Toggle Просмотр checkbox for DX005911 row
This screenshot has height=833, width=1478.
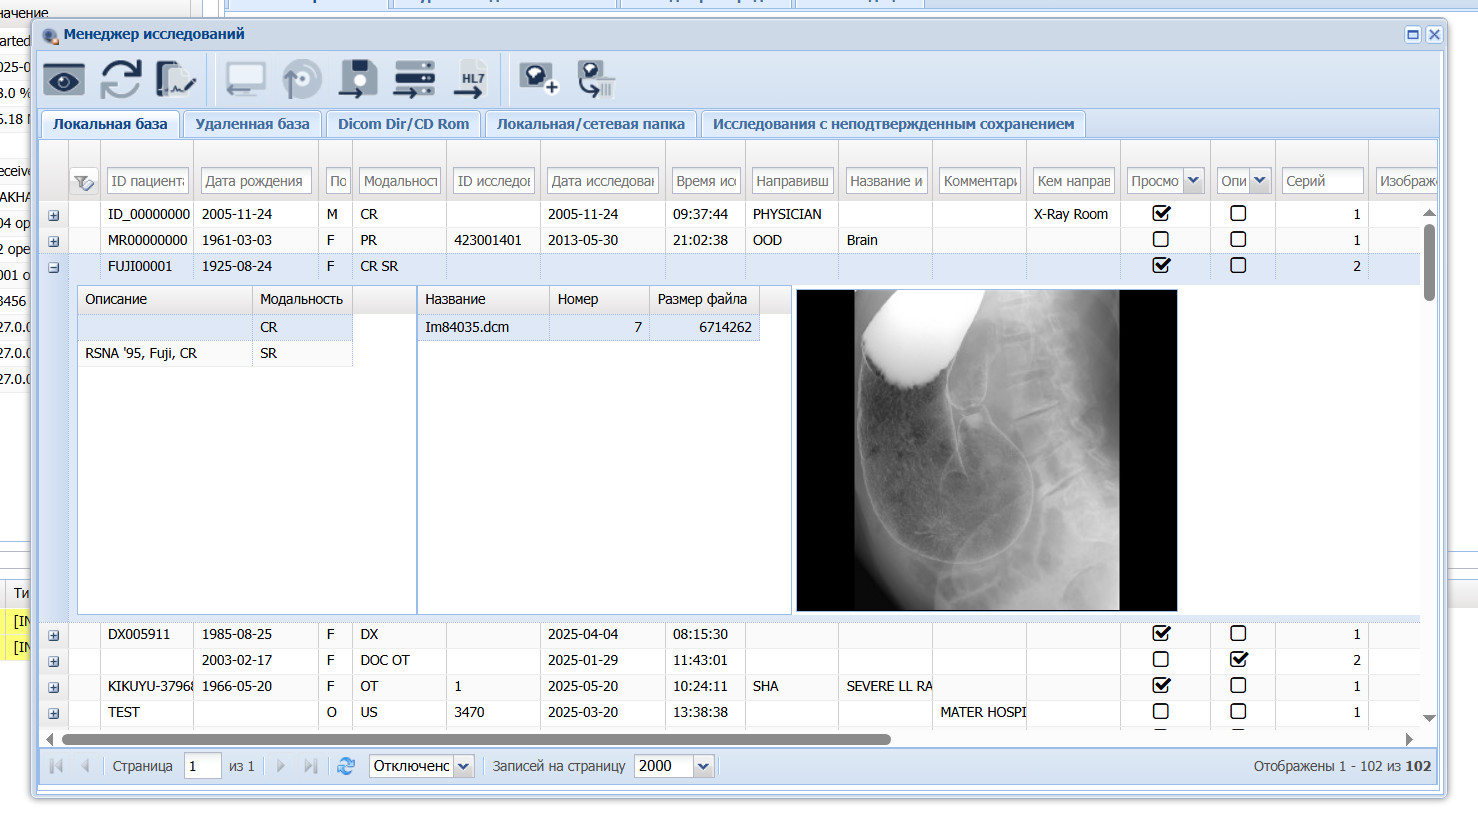click(x=1161, y=633)
